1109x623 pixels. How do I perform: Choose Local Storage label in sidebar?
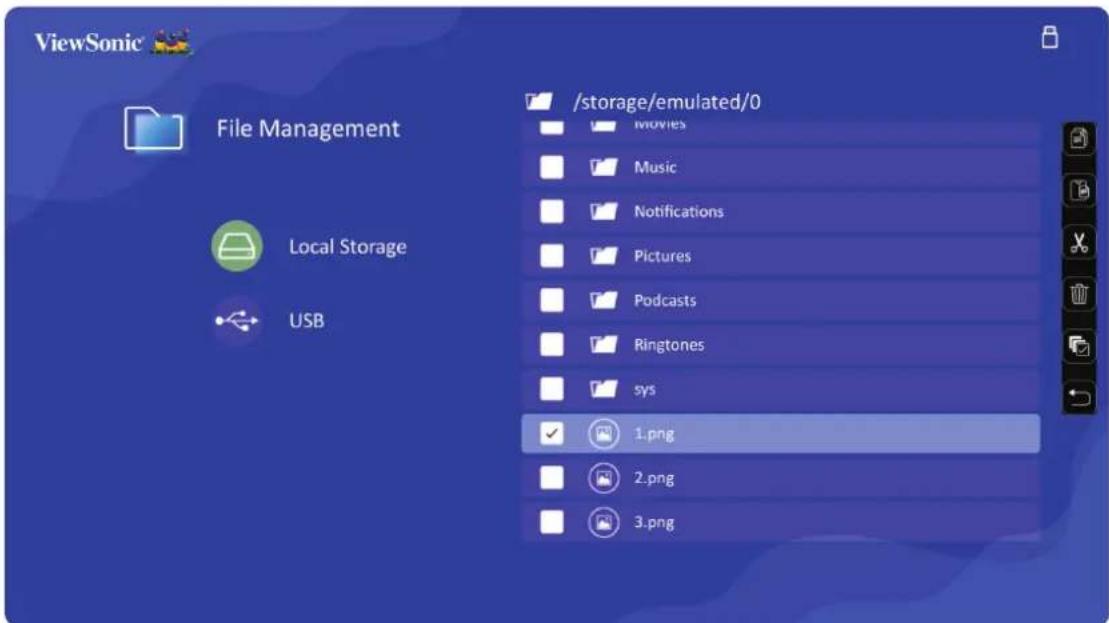point(347,247)
